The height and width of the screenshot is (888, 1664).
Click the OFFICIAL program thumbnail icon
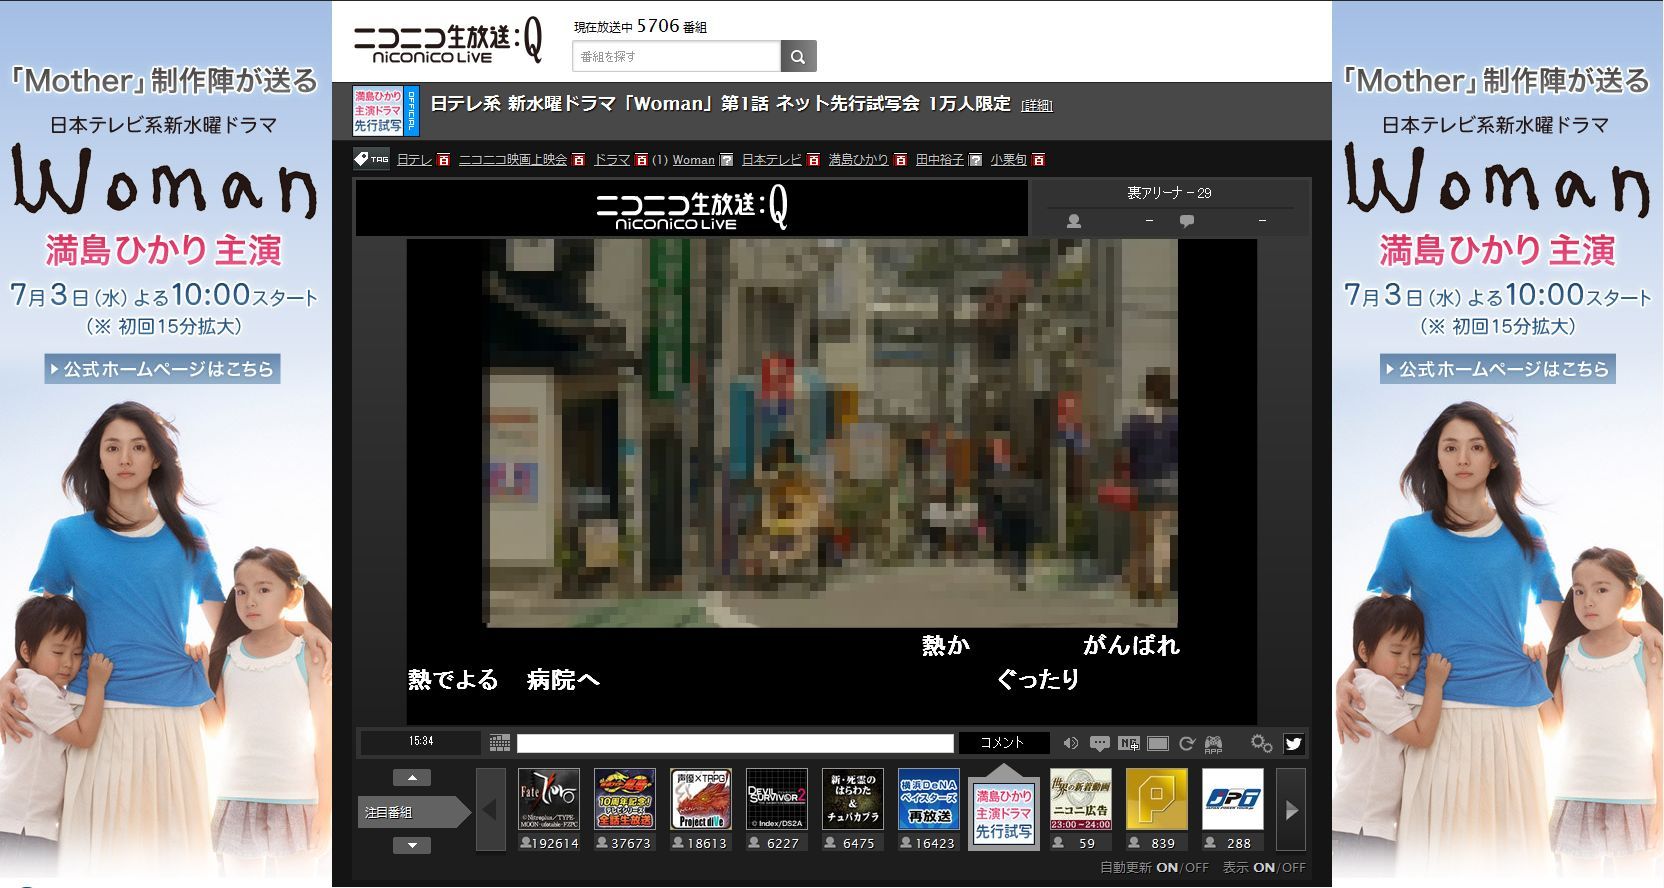386,111
